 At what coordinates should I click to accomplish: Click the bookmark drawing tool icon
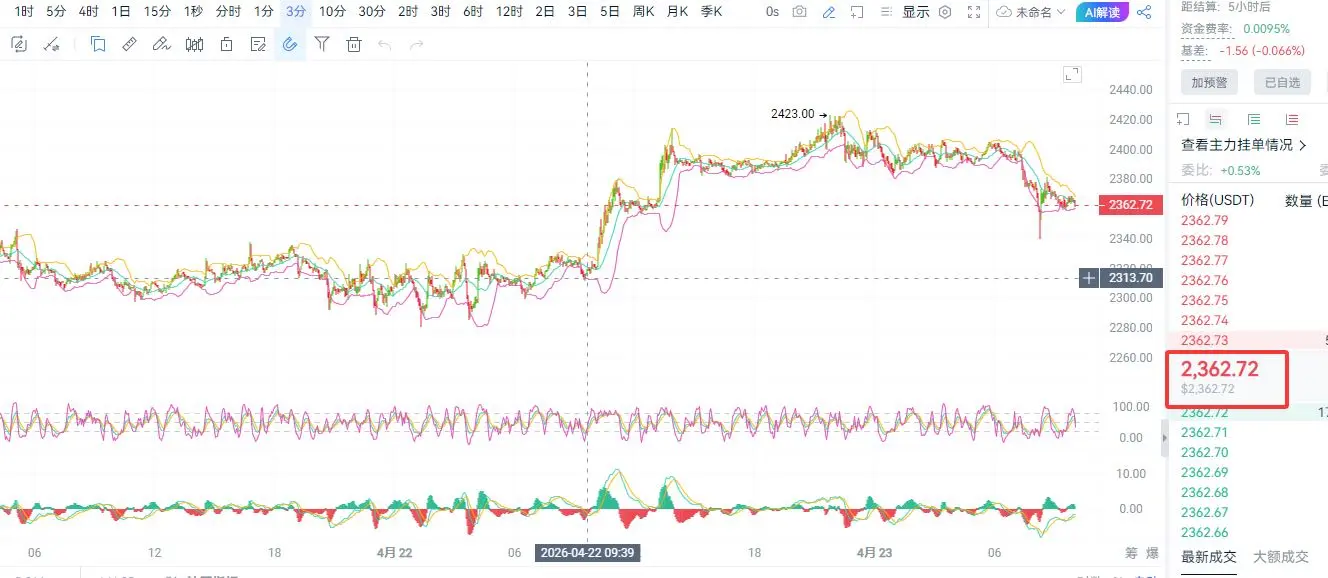98,44
